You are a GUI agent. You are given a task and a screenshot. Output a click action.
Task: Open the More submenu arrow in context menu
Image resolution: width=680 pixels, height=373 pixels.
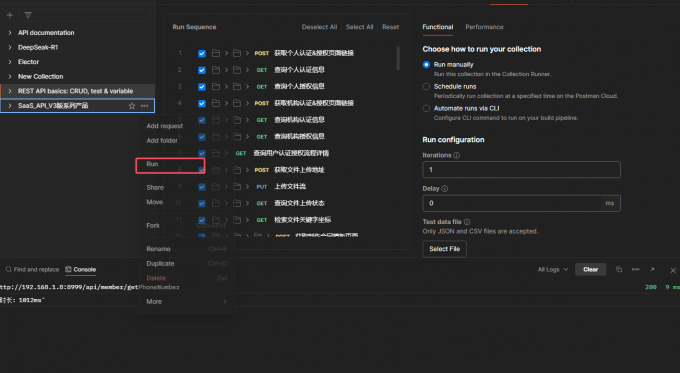225,301
